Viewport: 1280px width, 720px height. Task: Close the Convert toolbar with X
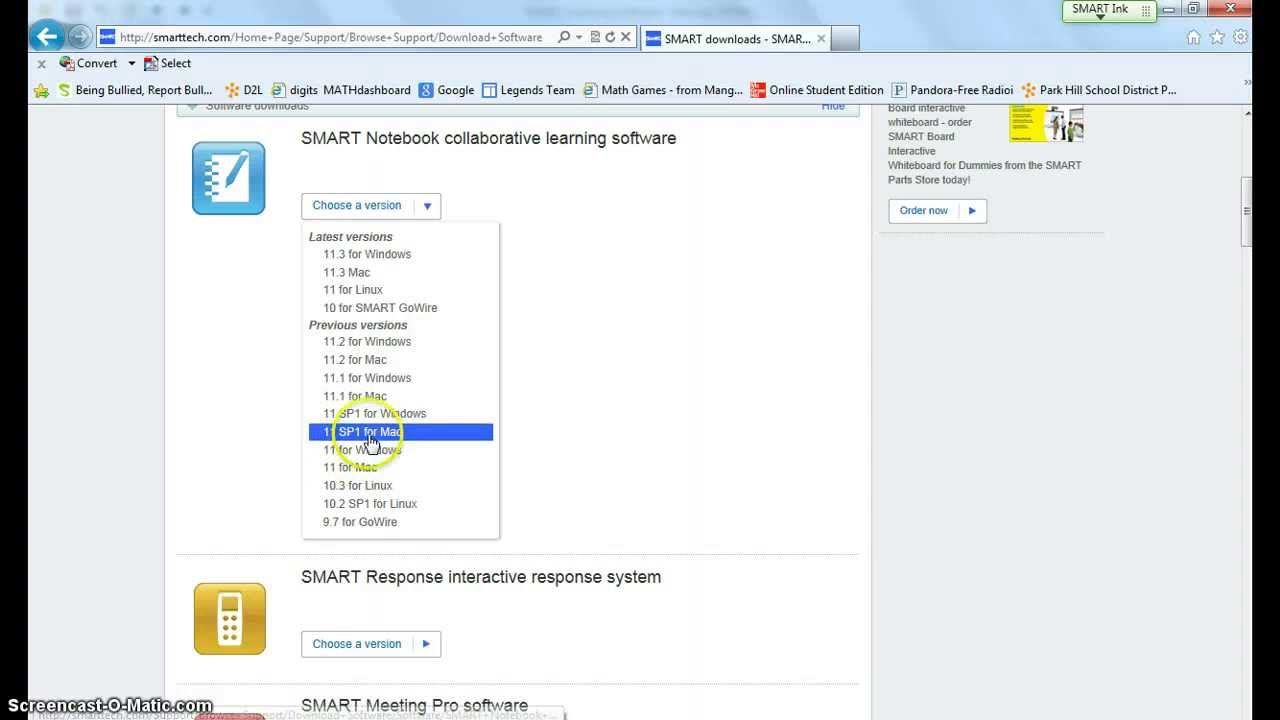click(x=41, y=64)
